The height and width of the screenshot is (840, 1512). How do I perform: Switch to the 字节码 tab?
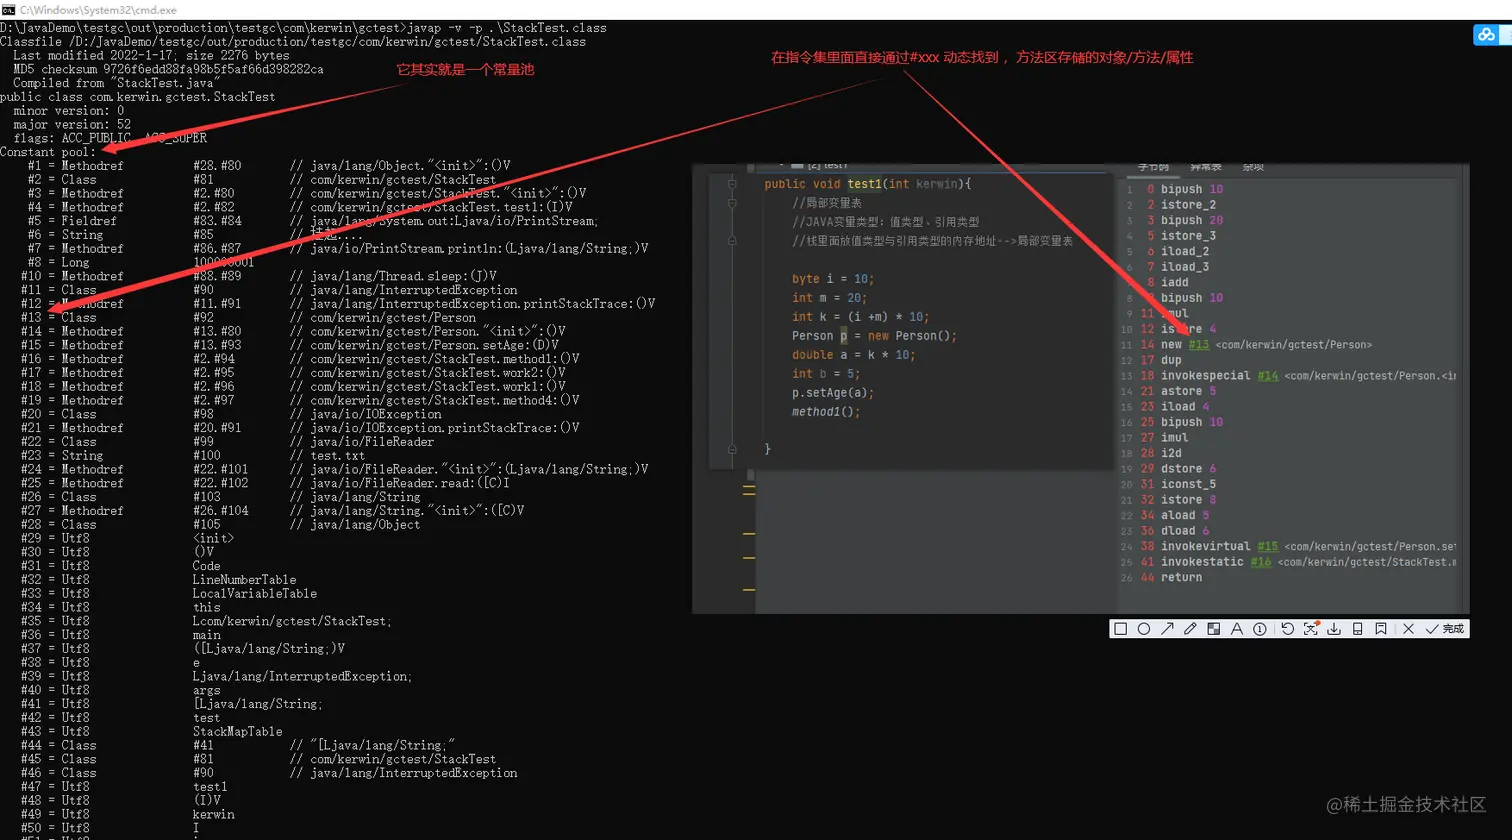(x=1153, y=167)
